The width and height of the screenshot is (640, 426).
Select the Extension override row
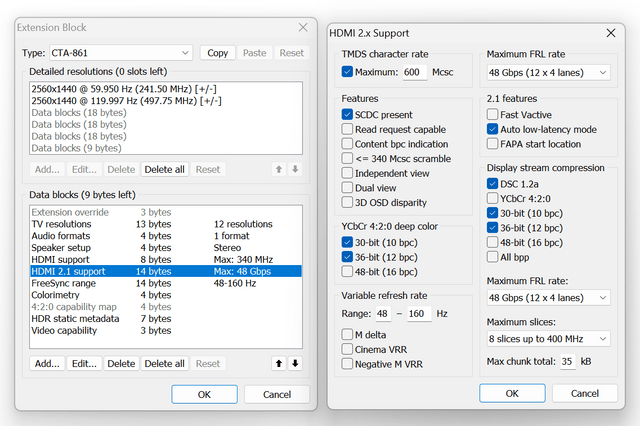click(166, 212)
